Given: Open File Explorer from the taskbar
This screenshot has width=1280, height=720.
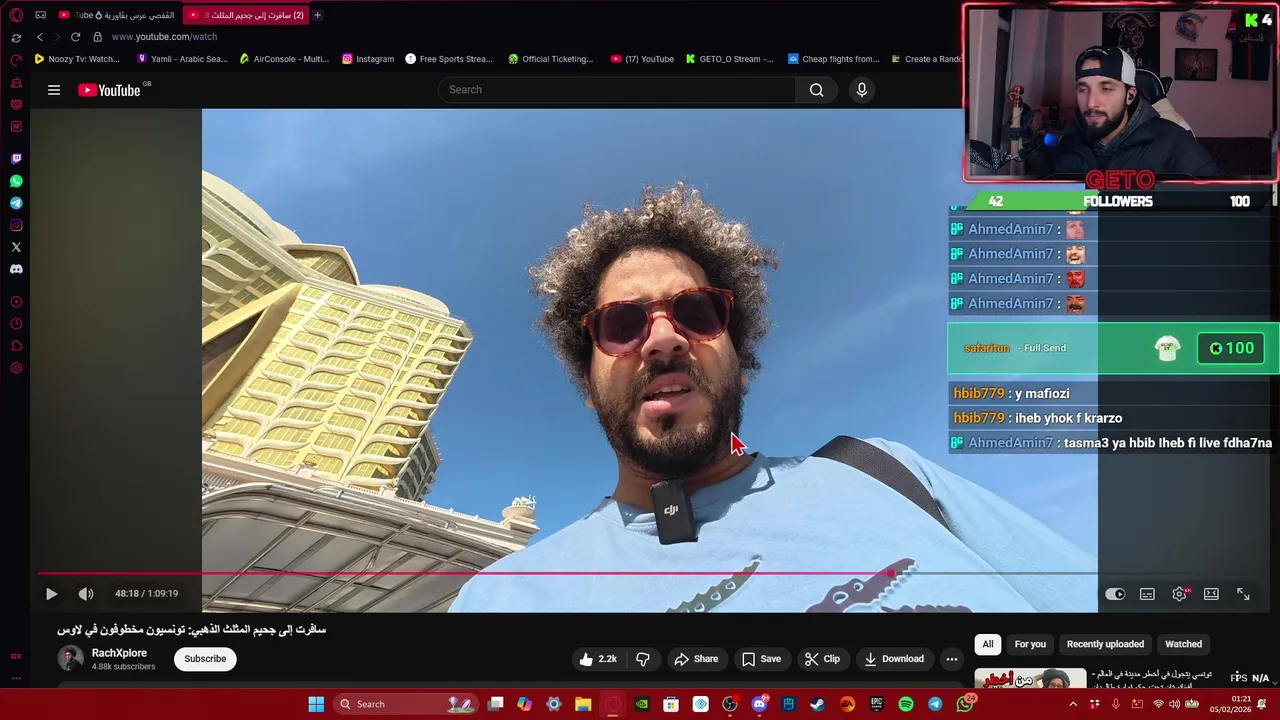Looking at the screenshot, I should pos(583,704).
